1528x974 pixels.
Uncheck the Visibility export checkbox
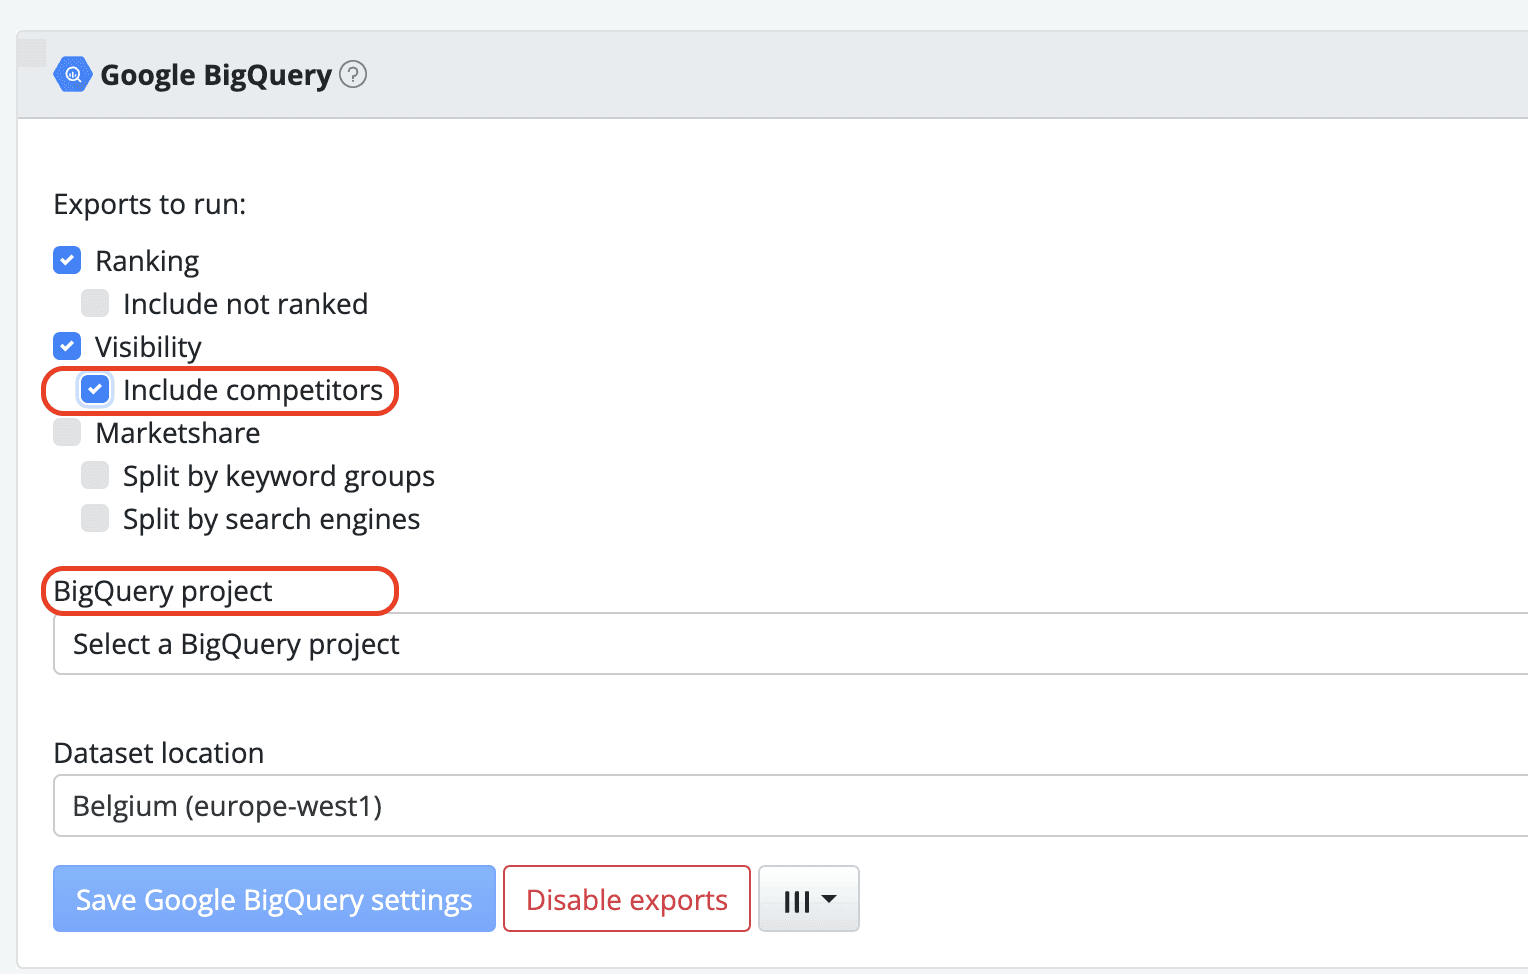point(66,345)
